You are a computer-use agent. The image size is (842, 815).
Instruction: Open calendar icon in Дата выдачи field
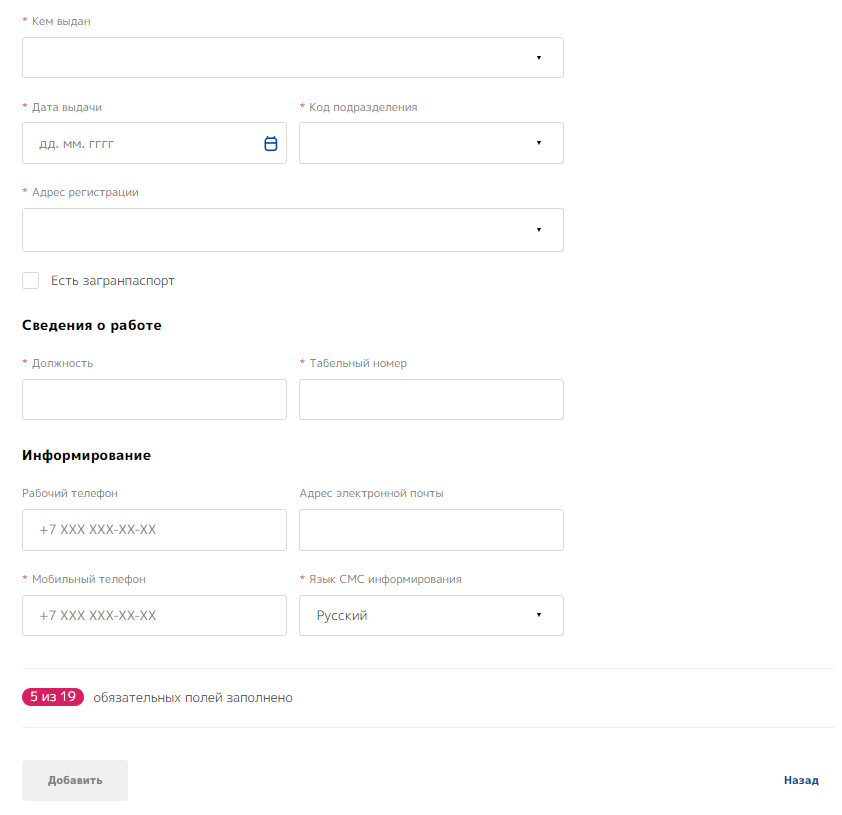tap(270, 144)
